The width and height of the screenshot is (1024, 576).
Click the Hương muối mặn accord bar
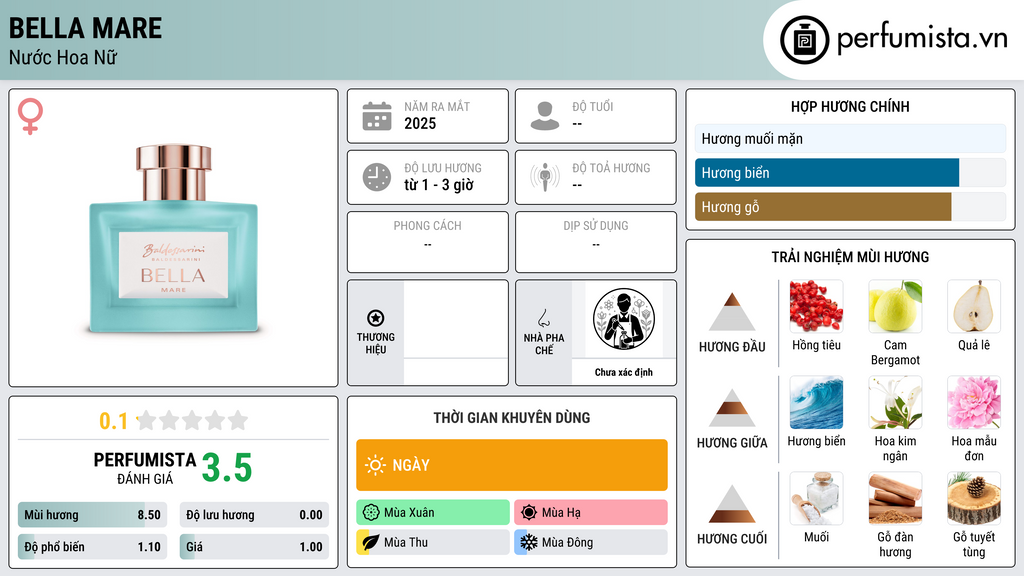pyautogui.click(x=850, y=138)
